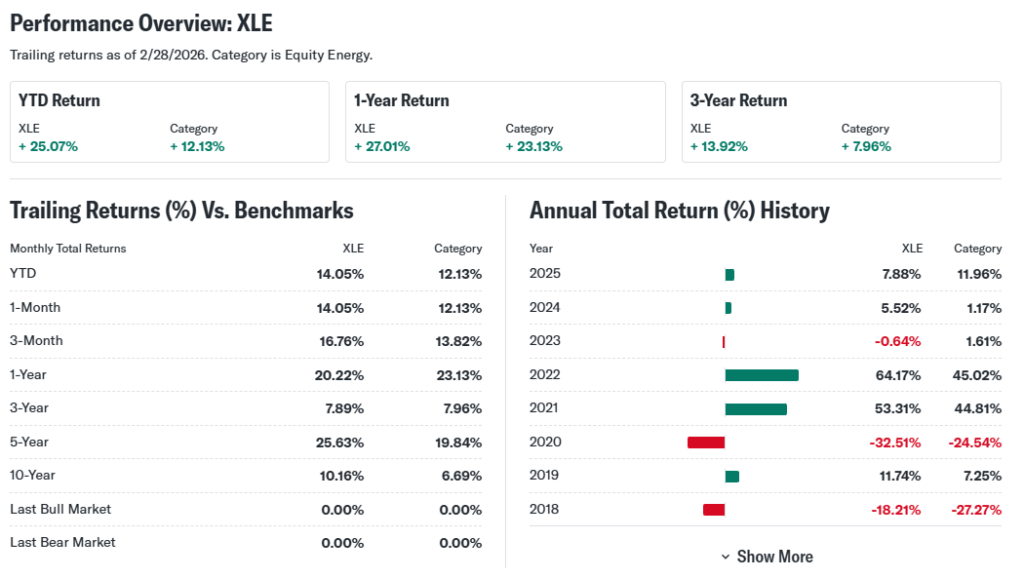Click the chevron icon beside Show More
Screen dimensions: 1024x578
tap(725, 557)
